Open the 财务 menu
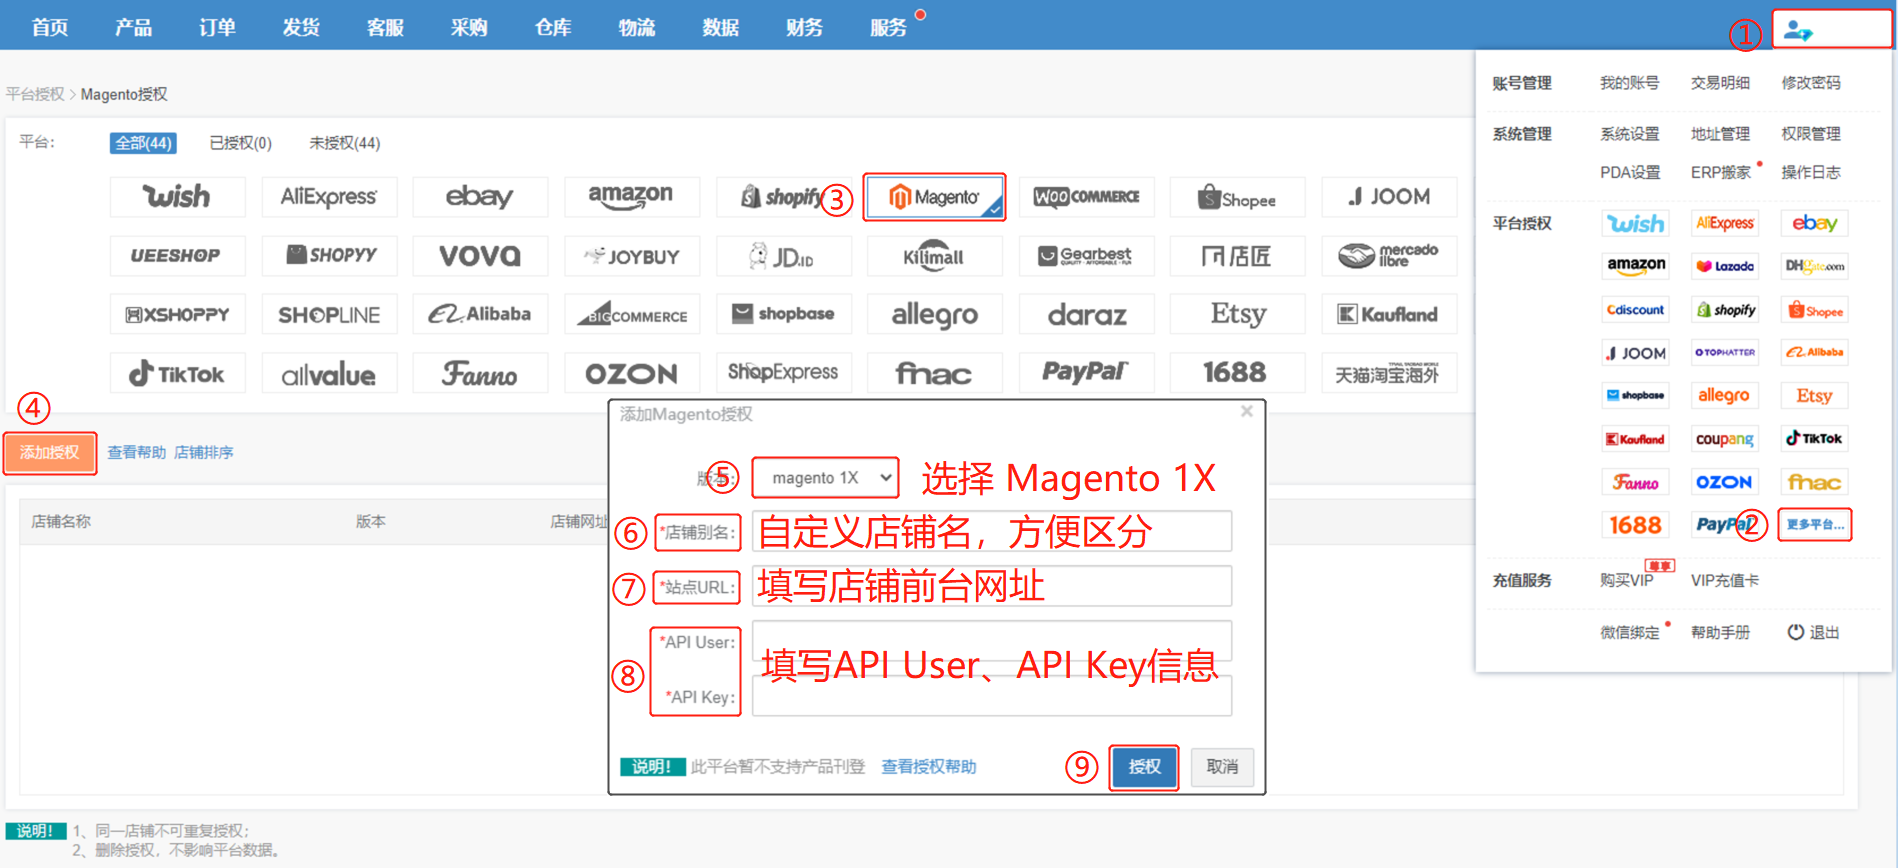The image size is (1898, 868). 804,27
